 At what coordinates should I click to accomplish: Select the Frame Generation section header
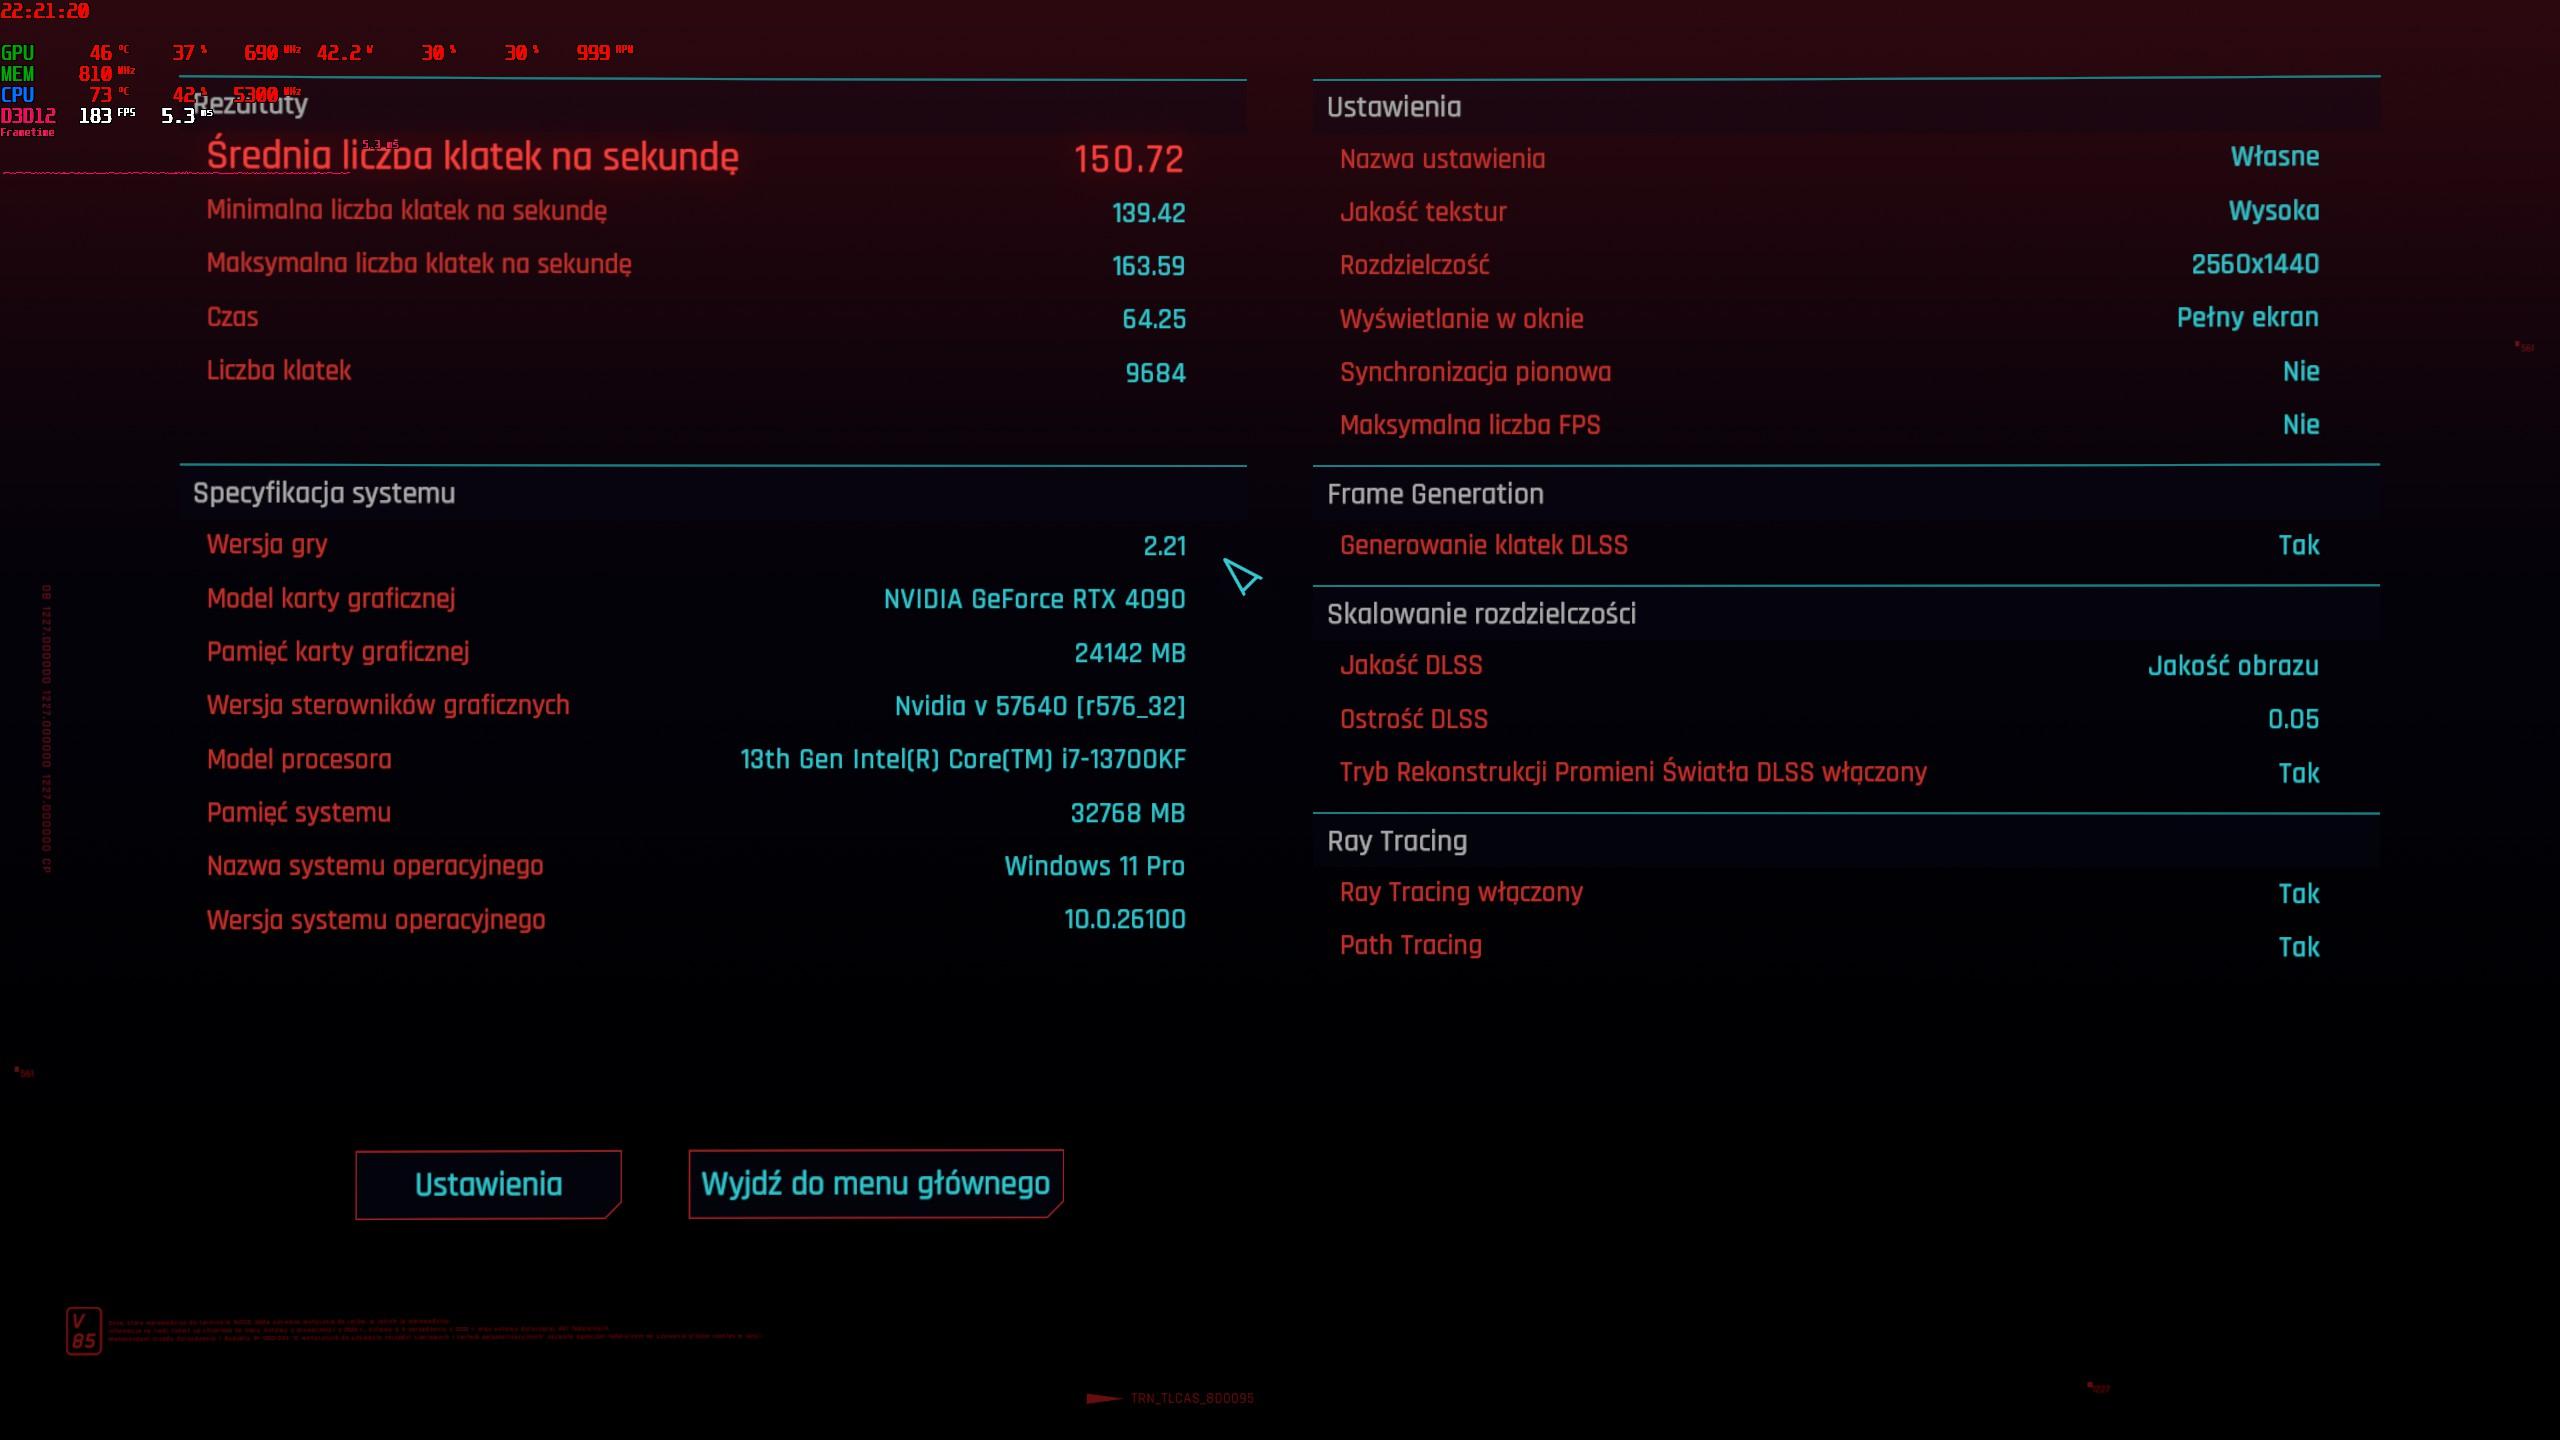(x=1434, y=494)
